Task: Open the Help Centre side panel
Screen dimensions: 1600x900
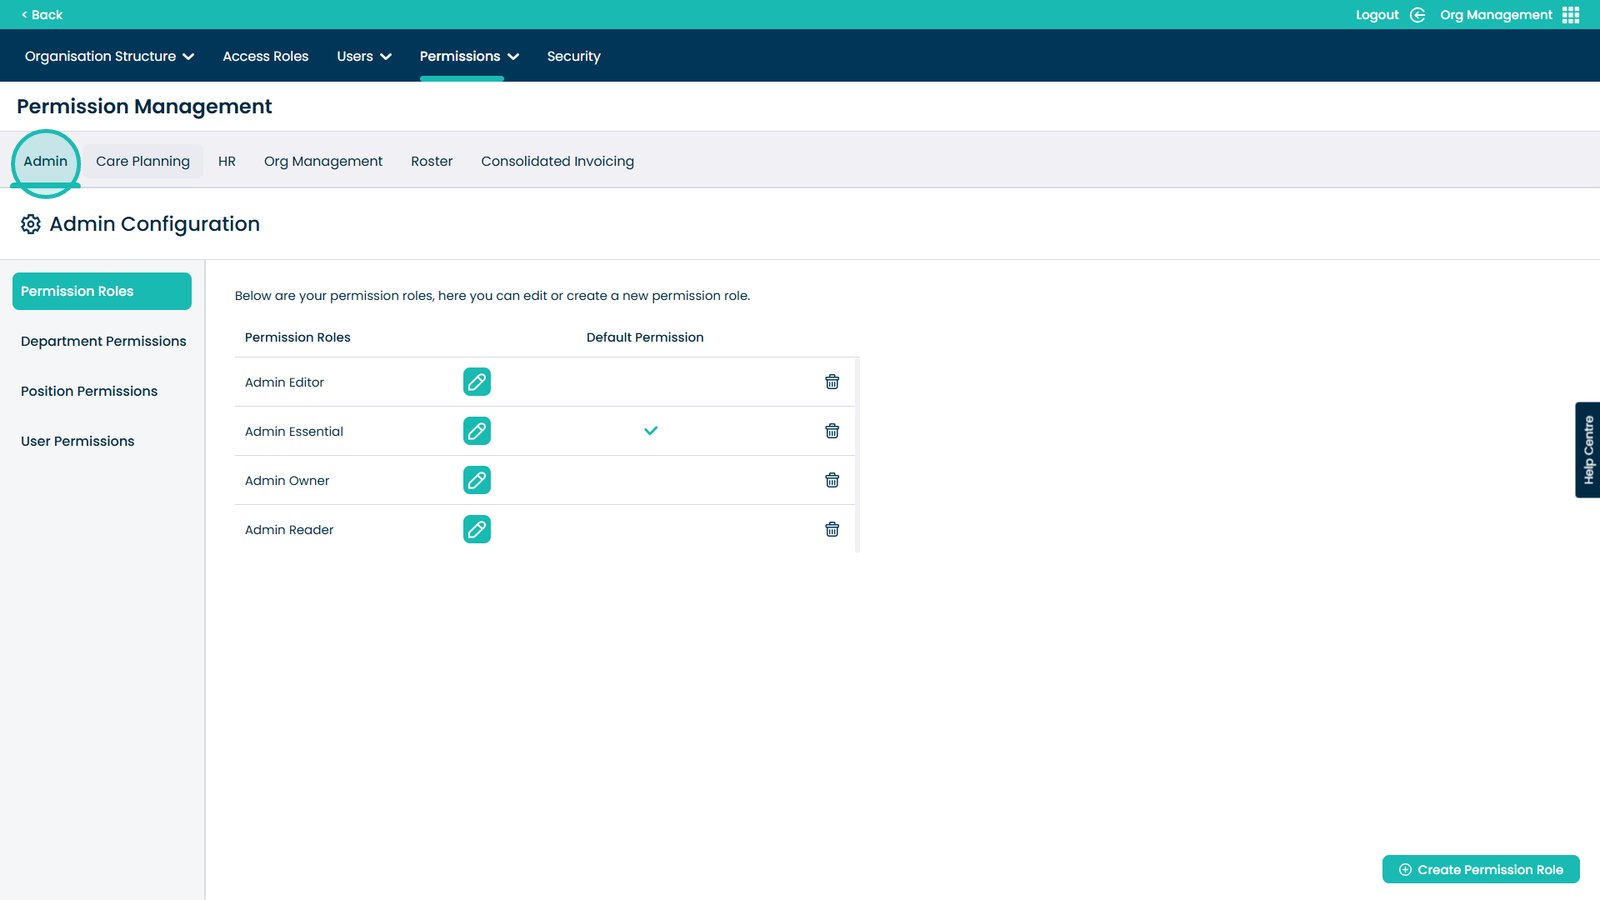Action: 1587,450
